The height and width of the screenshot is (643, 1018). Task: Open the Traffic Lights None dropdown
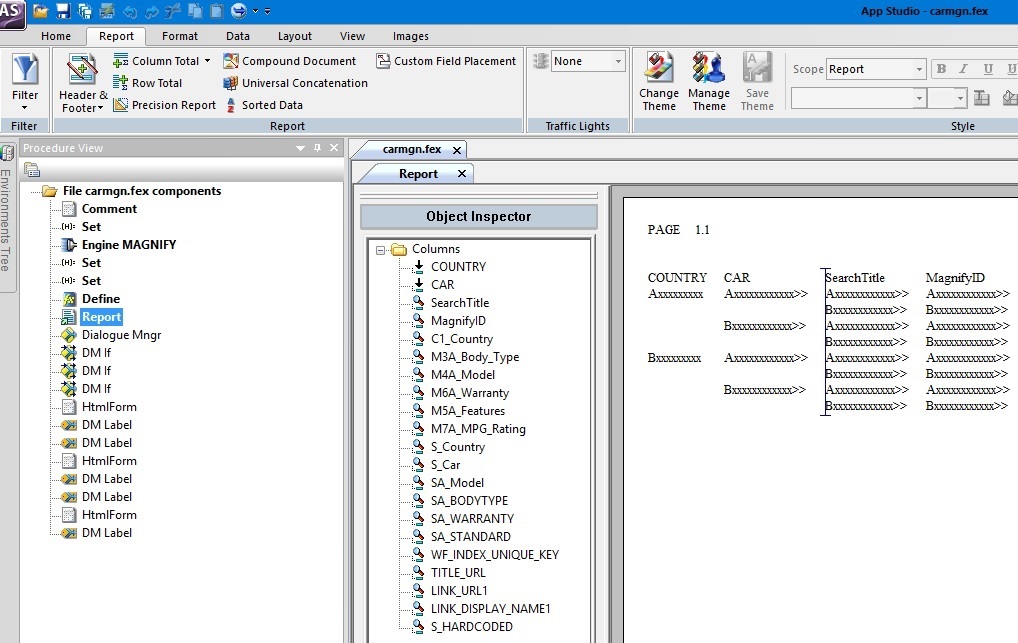[618, 62]
